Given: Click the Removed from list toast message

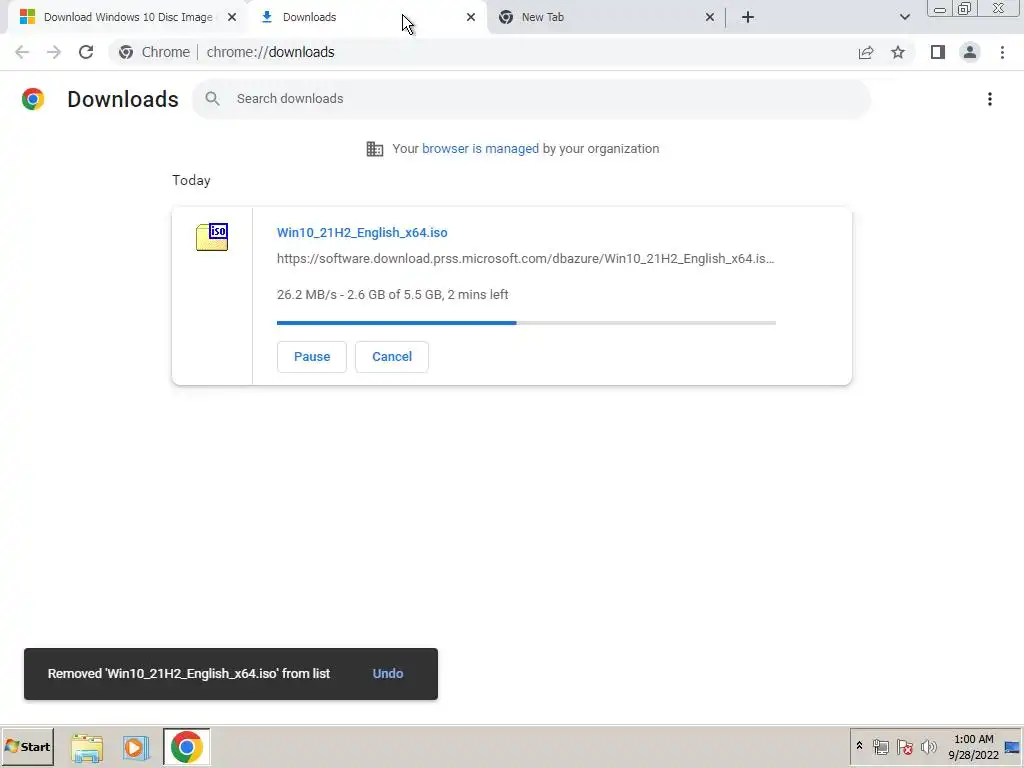Looking at the screenshot, I should pyautogui.click(x=189, y=673).
